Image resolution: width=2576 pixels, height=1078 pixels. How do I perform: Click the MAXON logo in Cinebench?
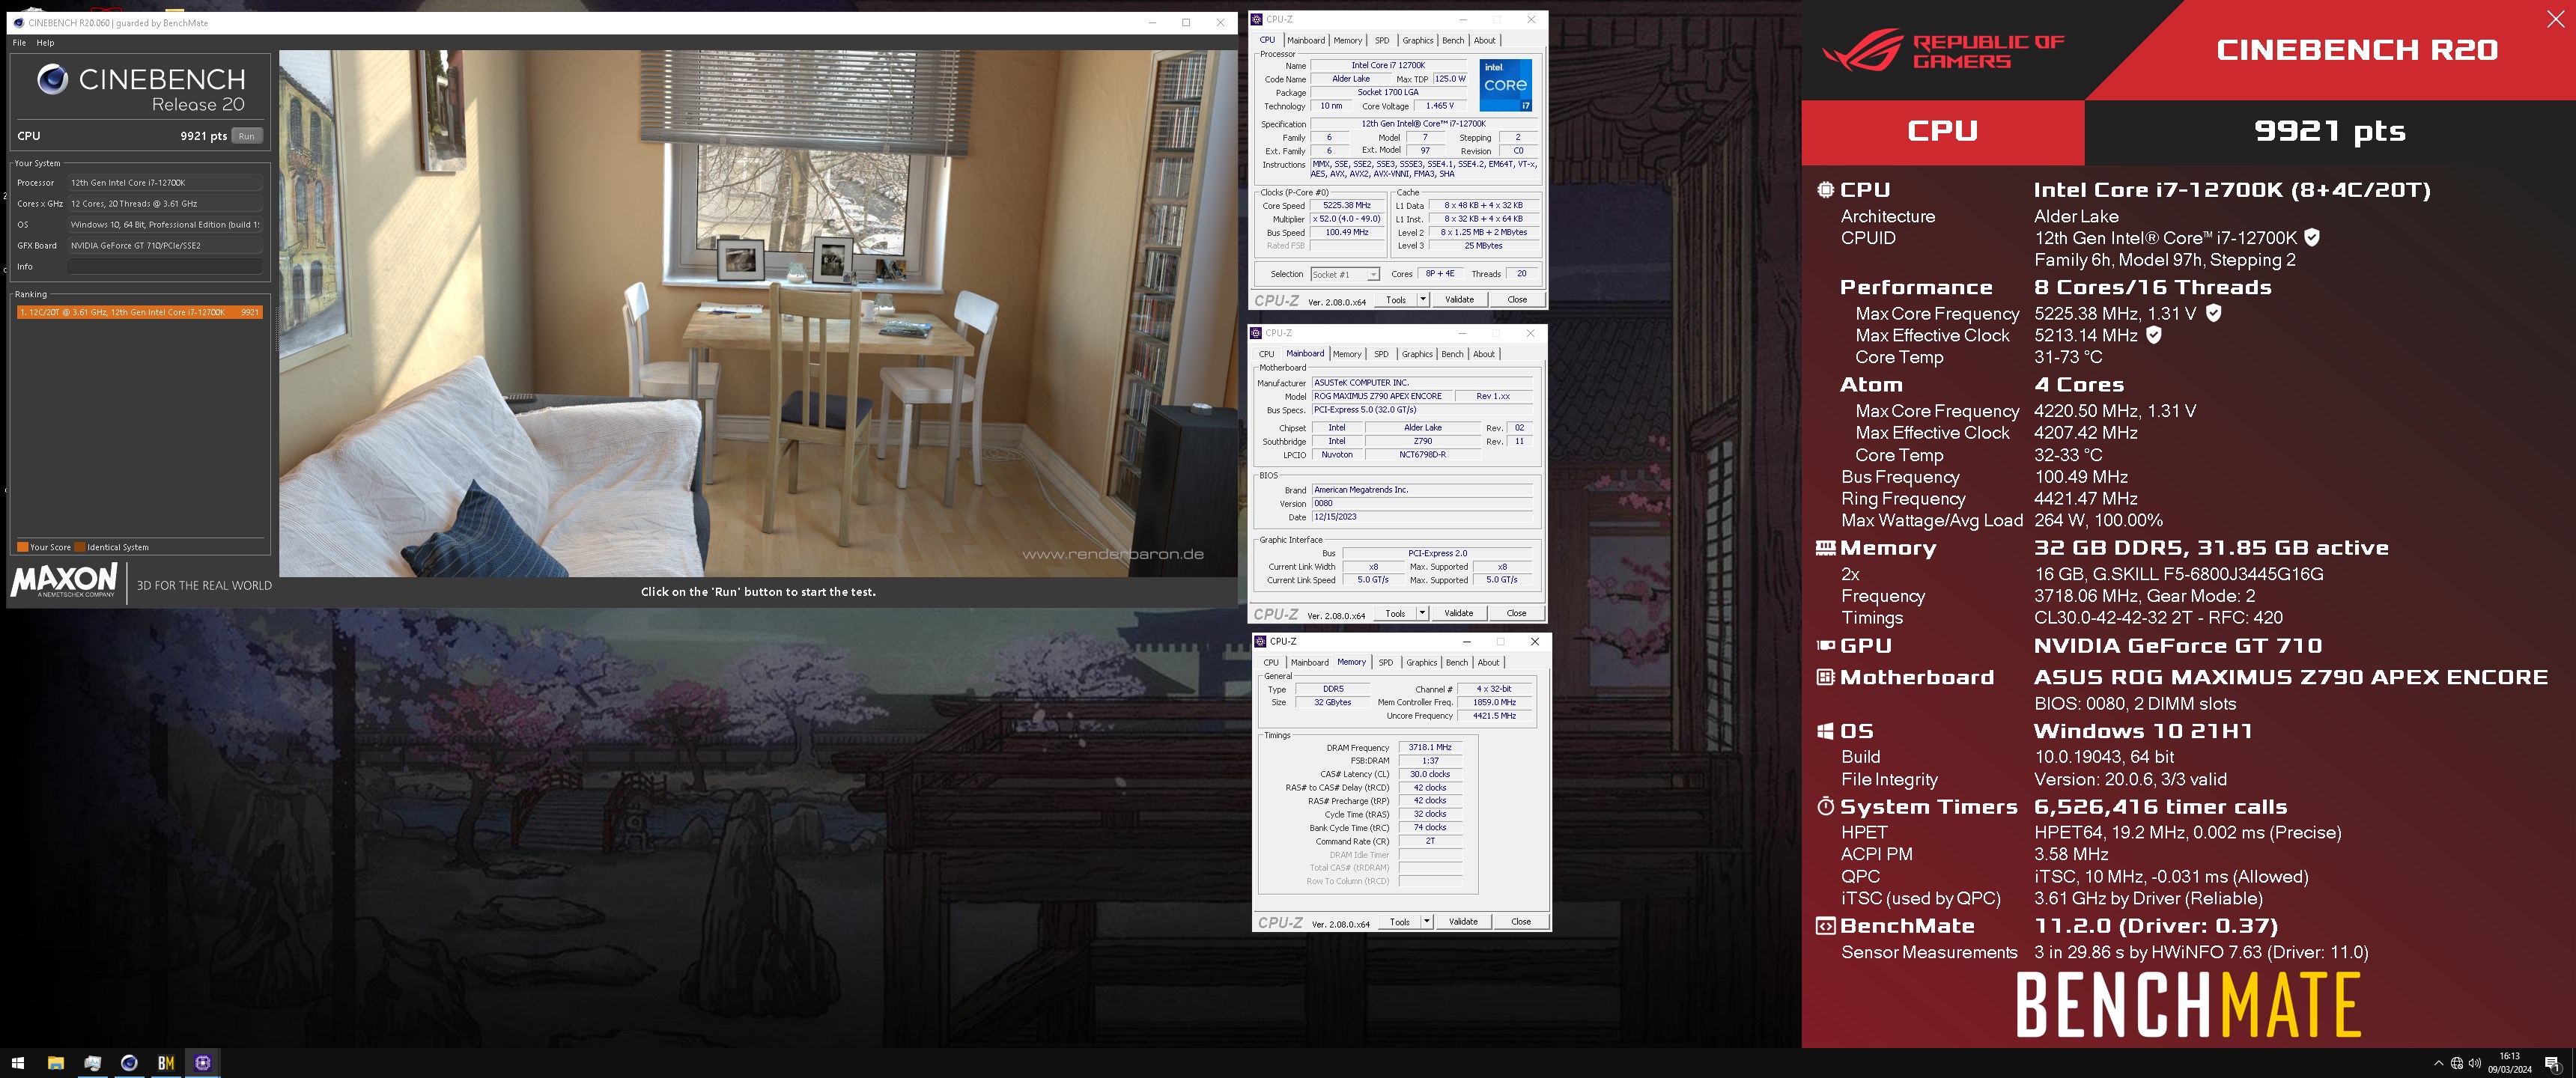point(64,581)
